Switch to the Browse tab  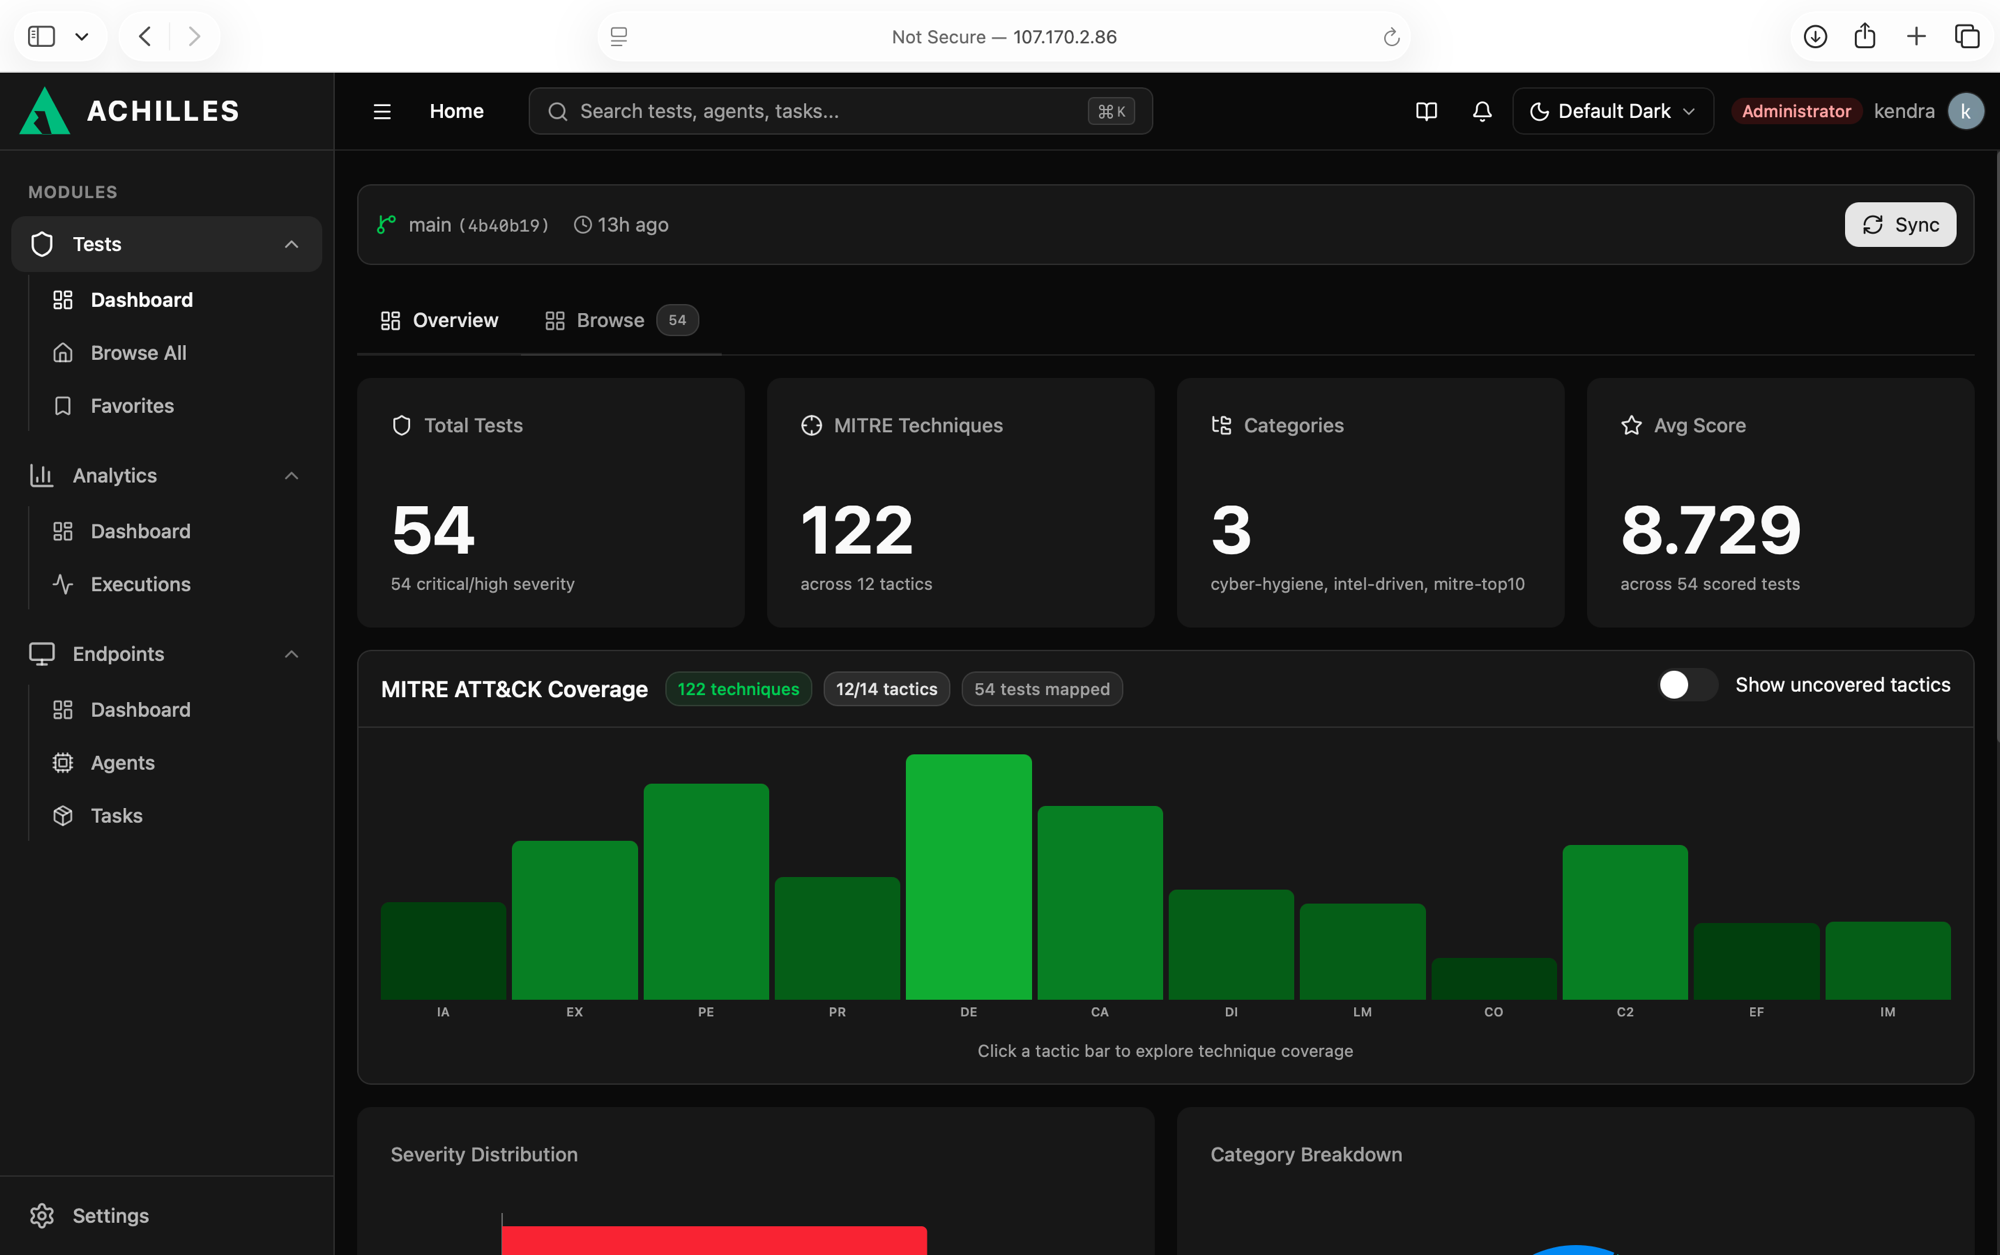click(620, 320)
